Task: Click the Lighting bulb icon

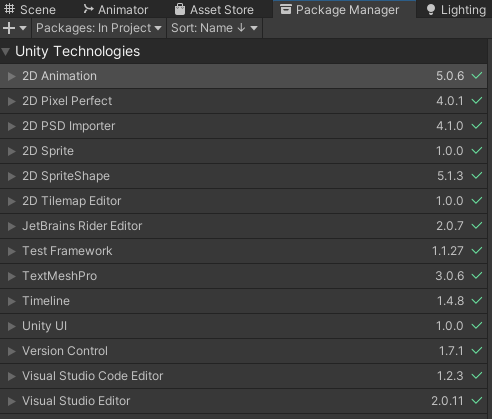Action: tap(431, 9)
